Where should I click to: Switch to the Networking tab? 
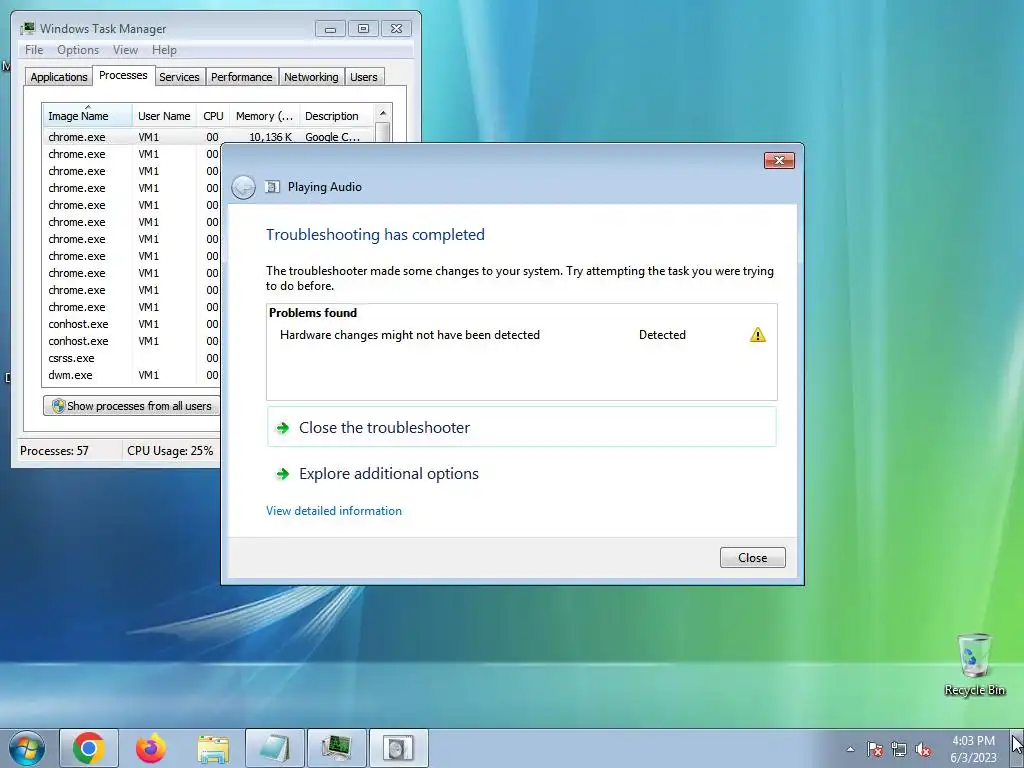click(x=311, y=77)
